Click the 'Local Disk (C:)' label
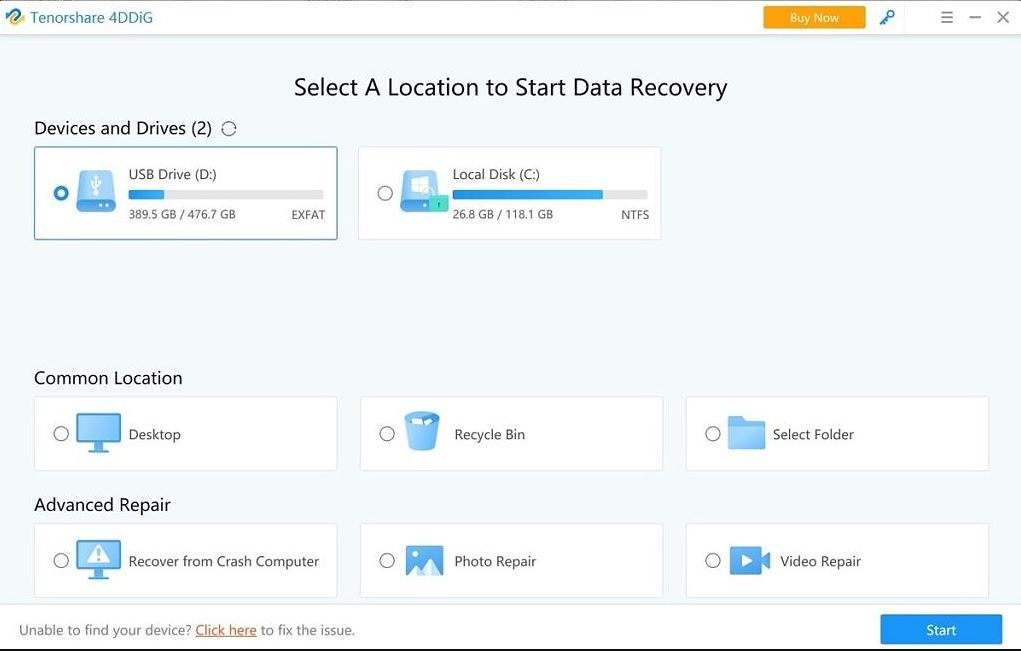Viewport: 1021px width, 651px height. [496, 174]
